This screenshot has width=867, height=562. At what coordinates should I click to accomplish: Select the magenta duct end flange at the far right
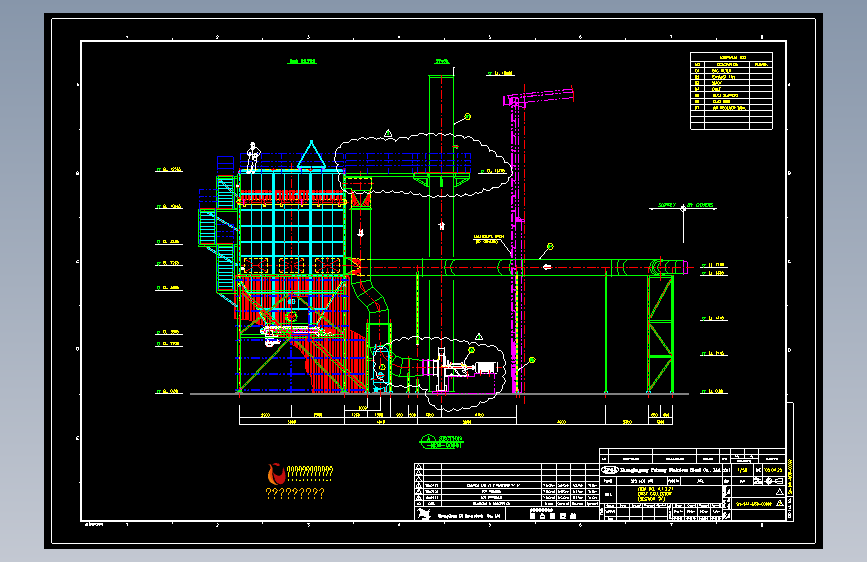tap(685, 268)
